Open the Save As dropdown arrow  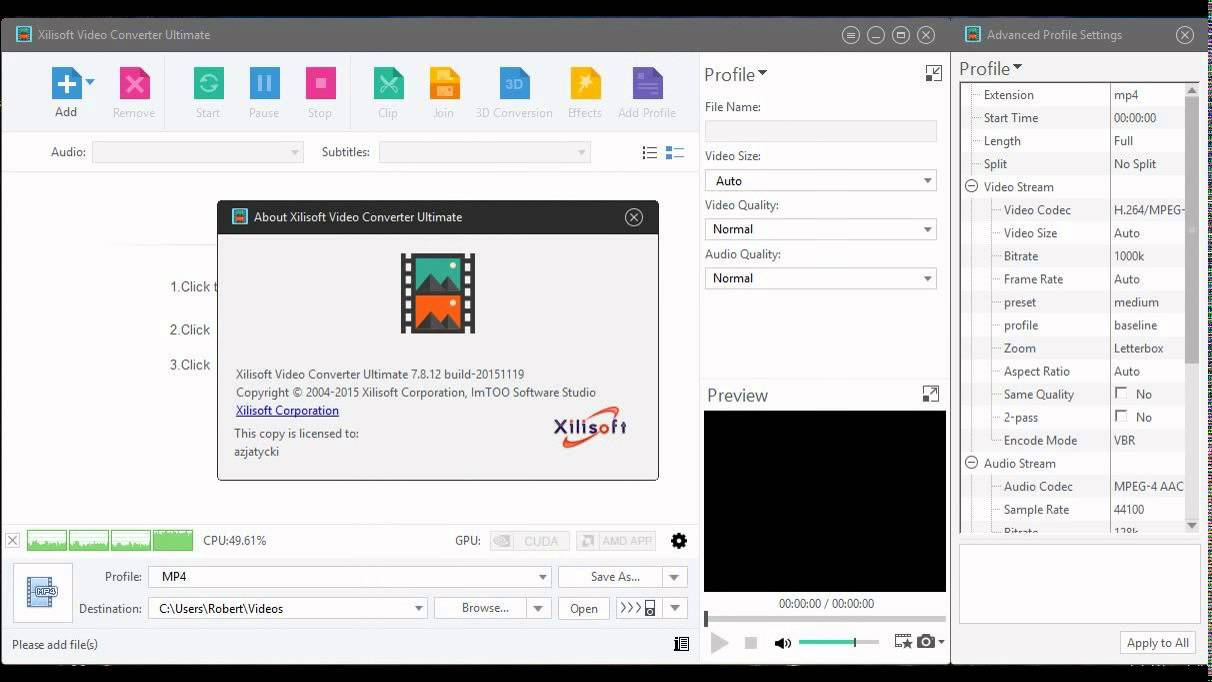click(x=675, y=577)
